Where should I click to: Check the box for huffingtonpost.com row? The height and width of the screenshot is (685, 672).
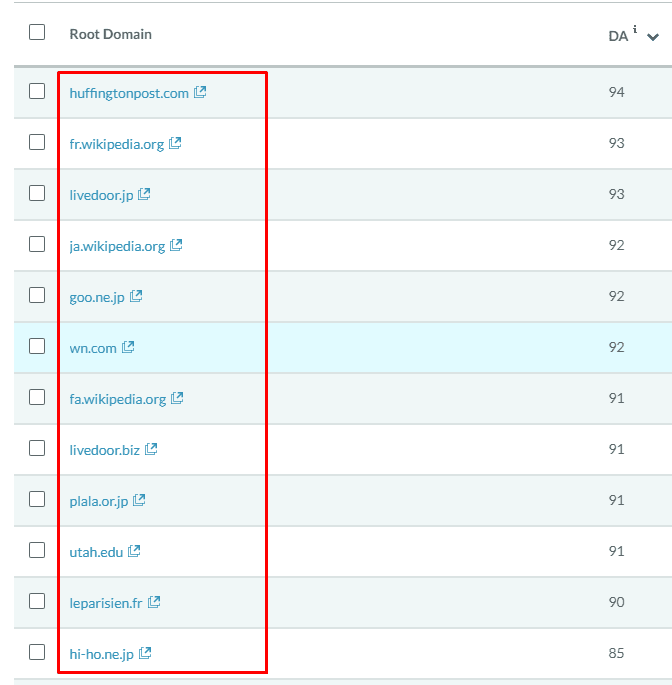tap(37, 91)
